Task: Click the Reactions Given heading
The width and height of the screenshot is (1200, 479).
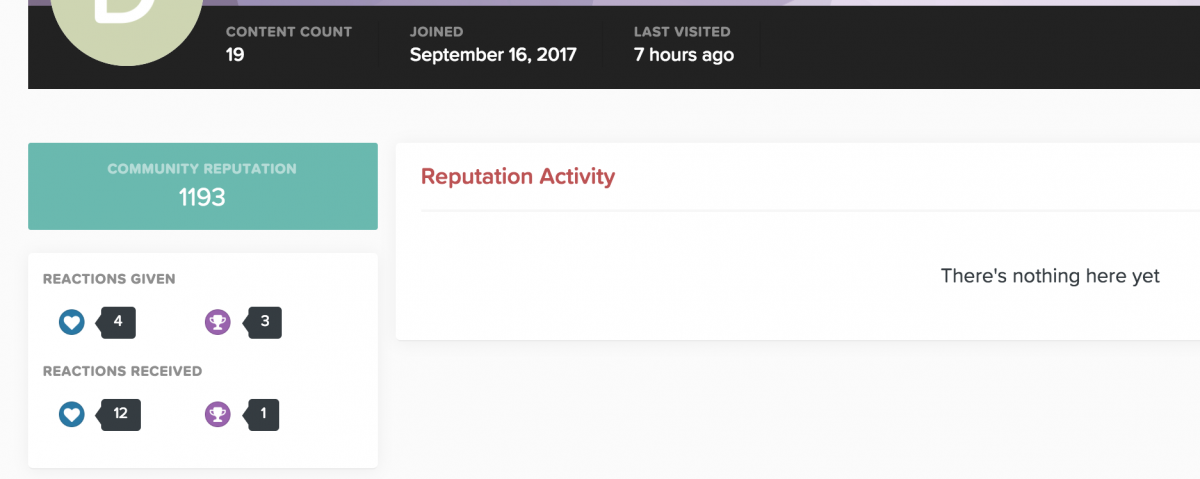Action: pos(109,279)
